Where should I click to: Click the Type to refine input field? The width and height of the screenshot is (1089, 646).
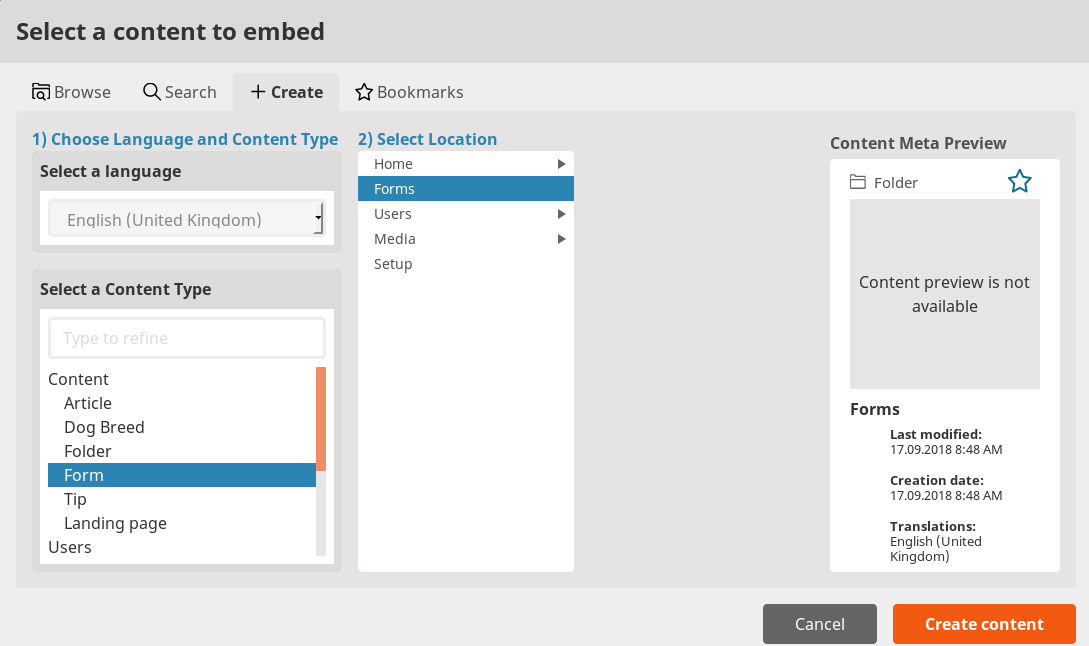(x=186, y=338)
